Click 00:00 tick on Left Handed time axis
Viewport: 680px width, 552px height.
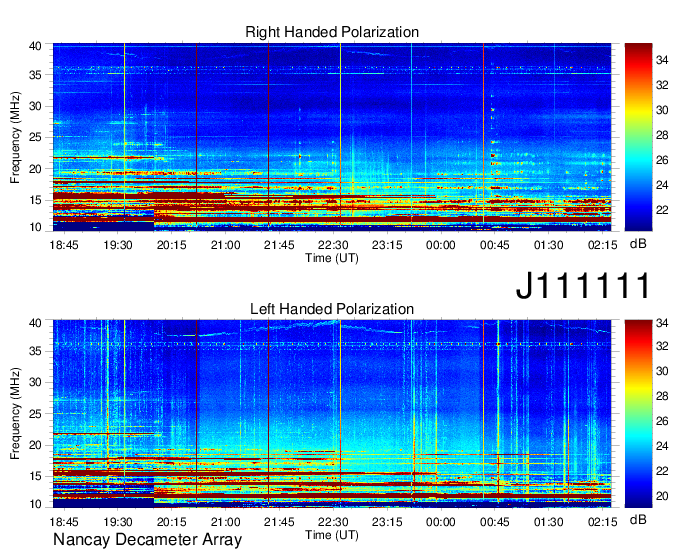tap(441, 522)
